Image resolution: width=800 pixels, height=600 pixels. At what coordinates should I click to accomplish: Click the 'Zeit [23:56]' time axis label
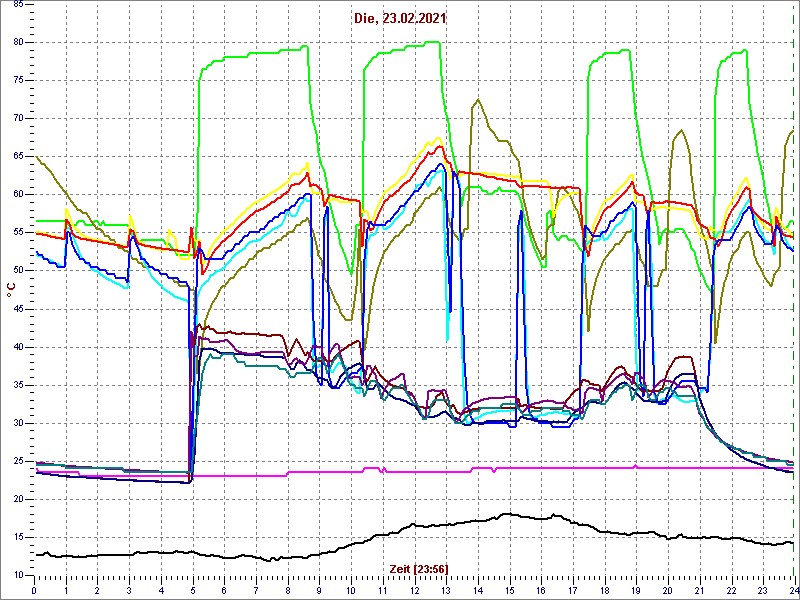(x=419, y=568)
